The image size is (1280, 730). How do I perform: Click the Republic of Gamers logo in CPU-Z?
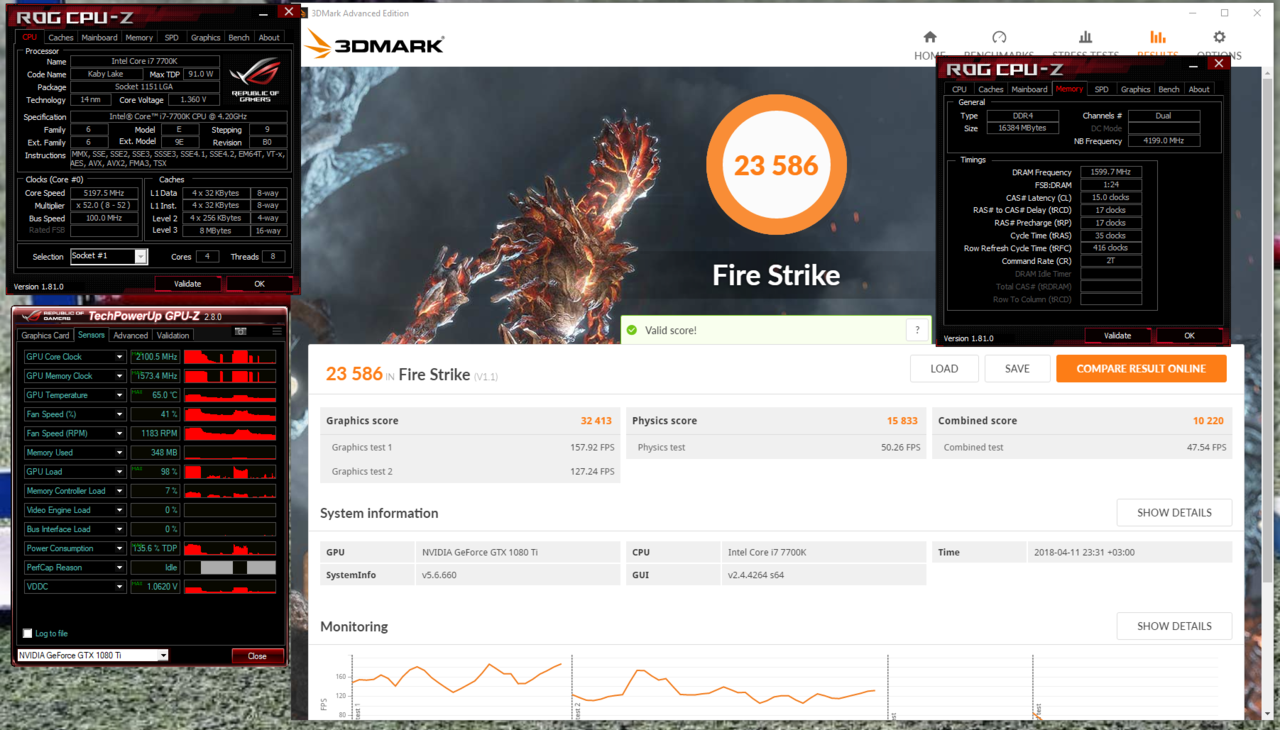click(x=255, y=81)
